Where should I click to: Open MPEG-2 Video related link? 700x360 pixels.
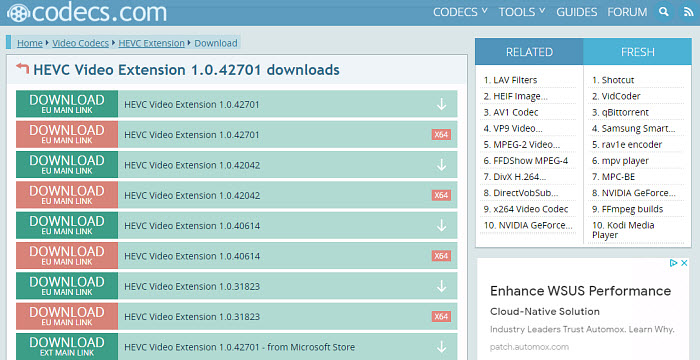tap(526, 144)
